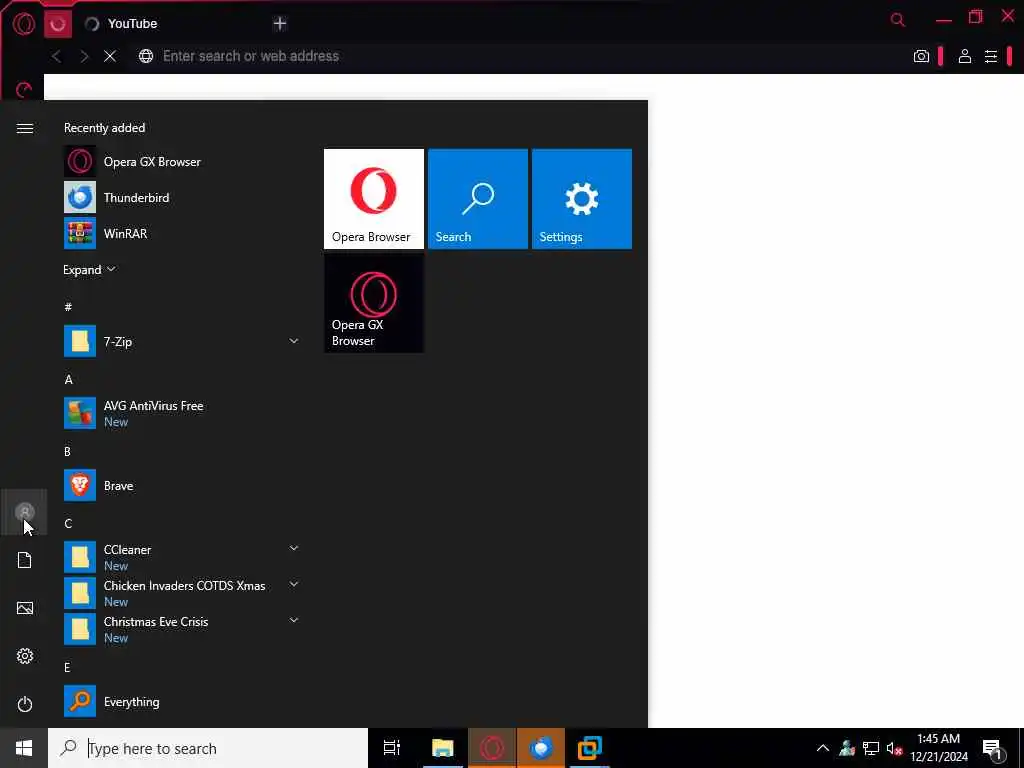
Task: Click the letter B section header
Action: coord(67,451)
